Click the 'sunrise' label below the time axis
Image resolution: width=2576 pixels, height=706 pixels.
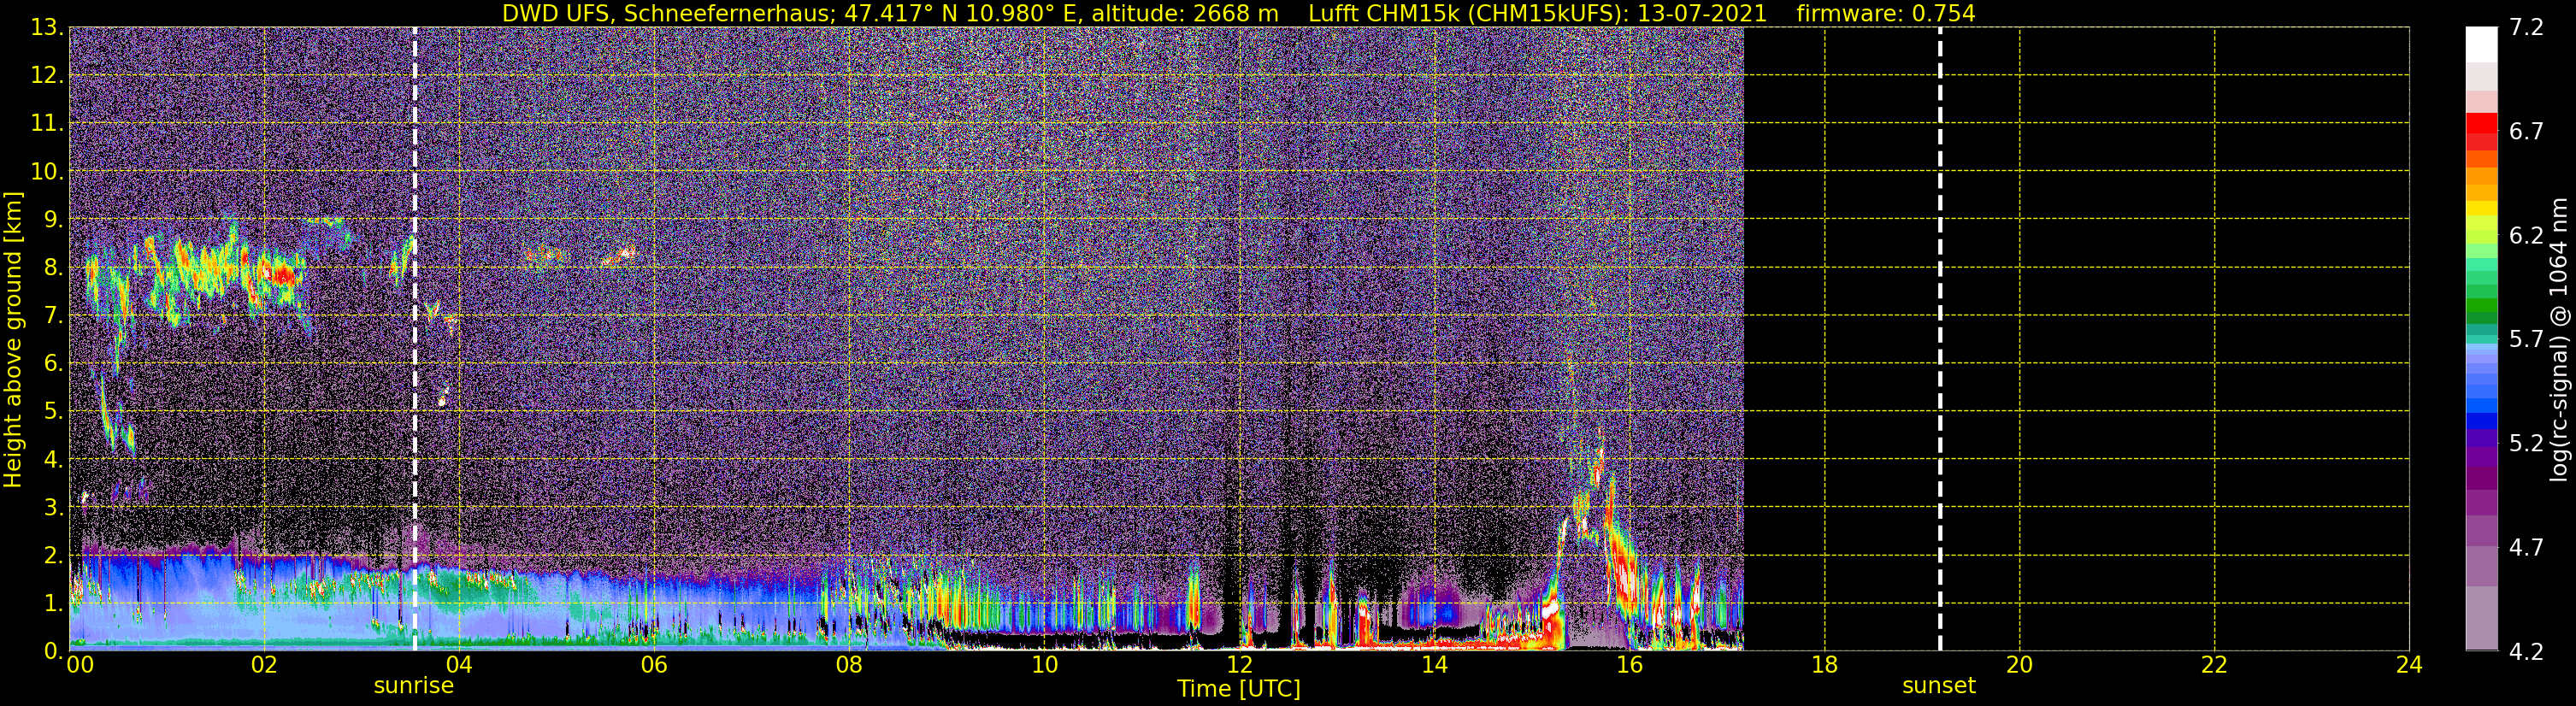413,686
